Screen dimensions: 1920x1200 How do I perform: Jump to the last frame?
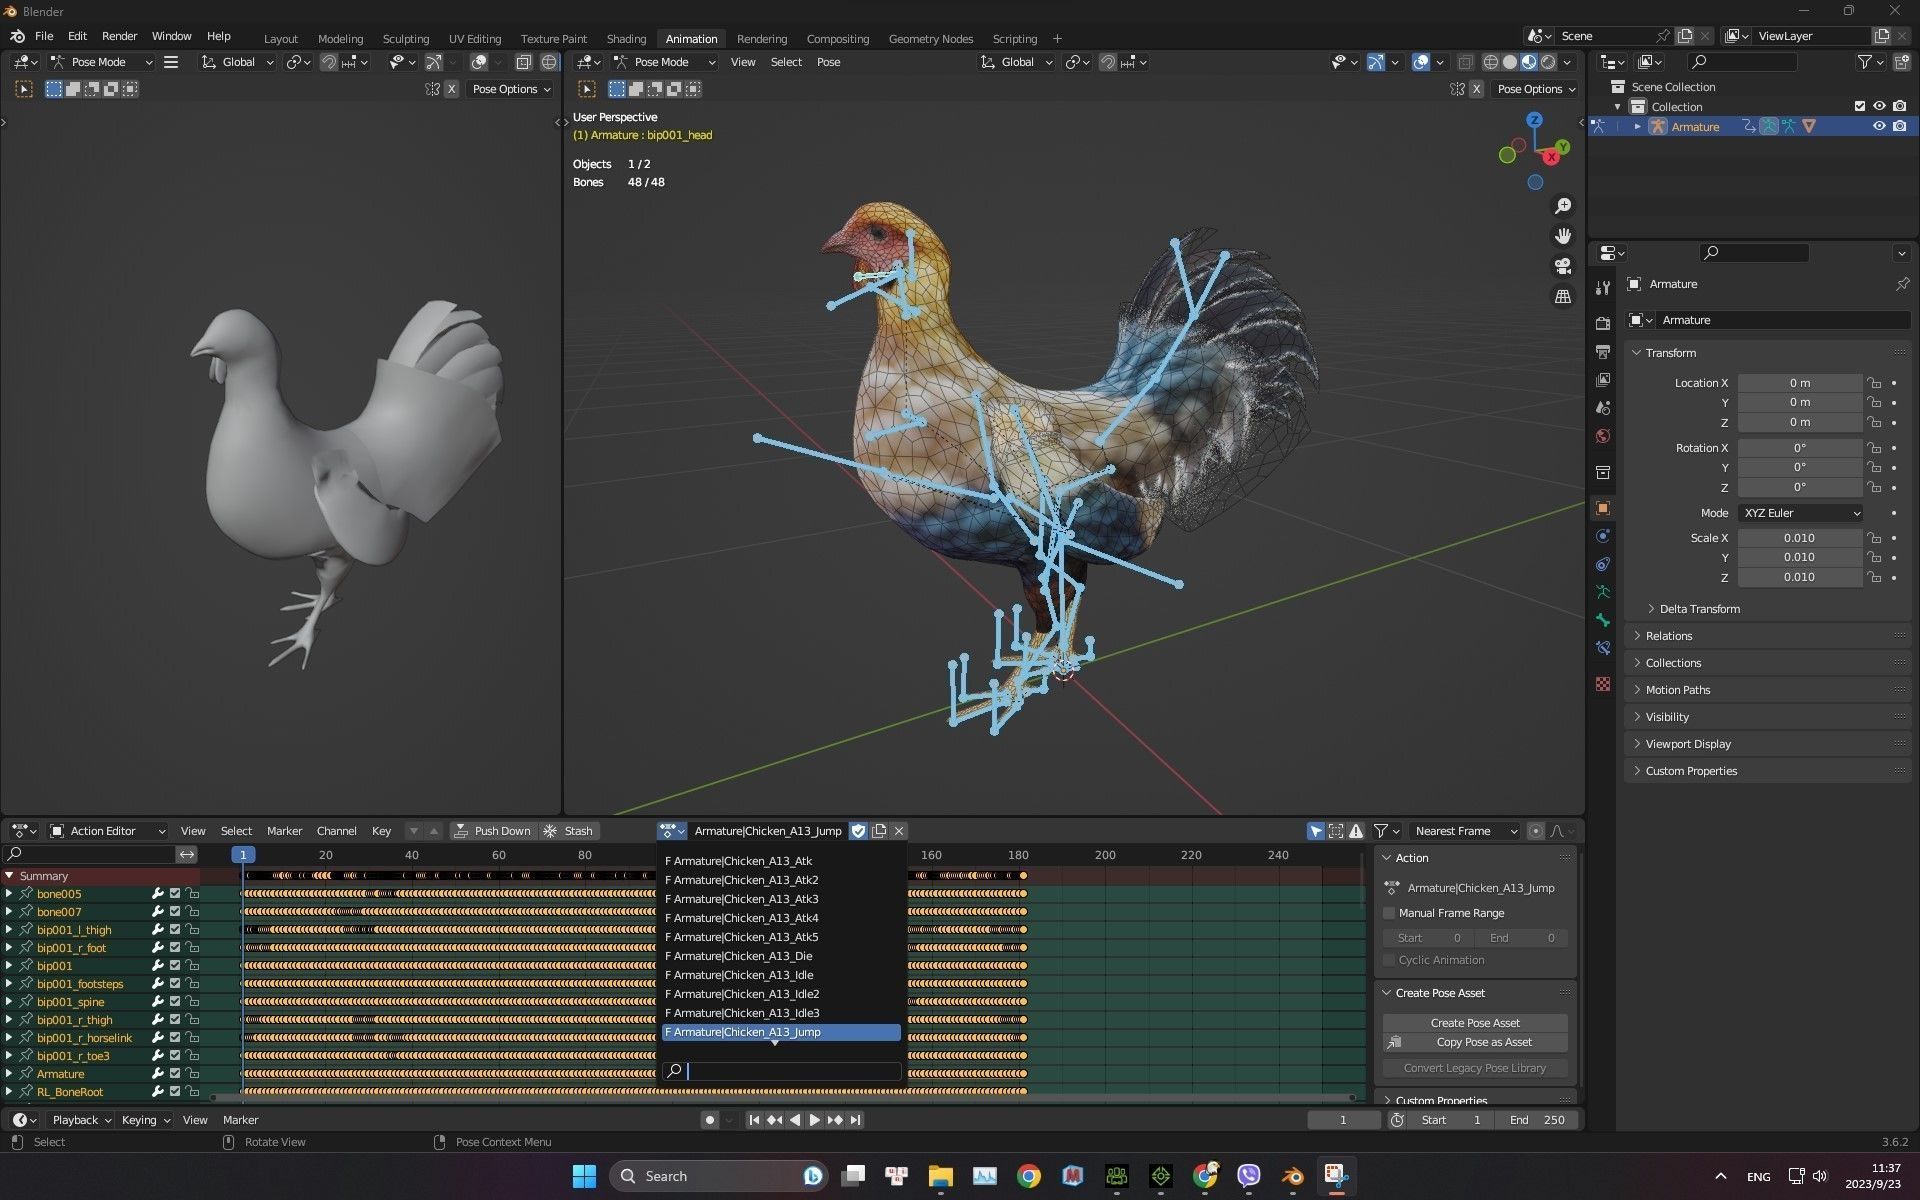click(x=856, y=1120)
